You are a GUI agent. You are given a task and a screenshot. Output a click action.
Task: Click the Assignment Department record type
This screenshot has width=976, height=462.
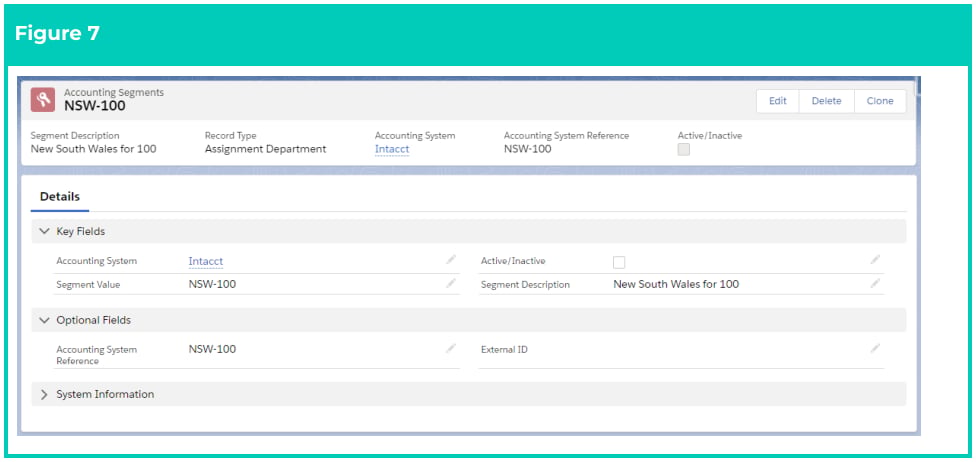[x=266, y=149]
